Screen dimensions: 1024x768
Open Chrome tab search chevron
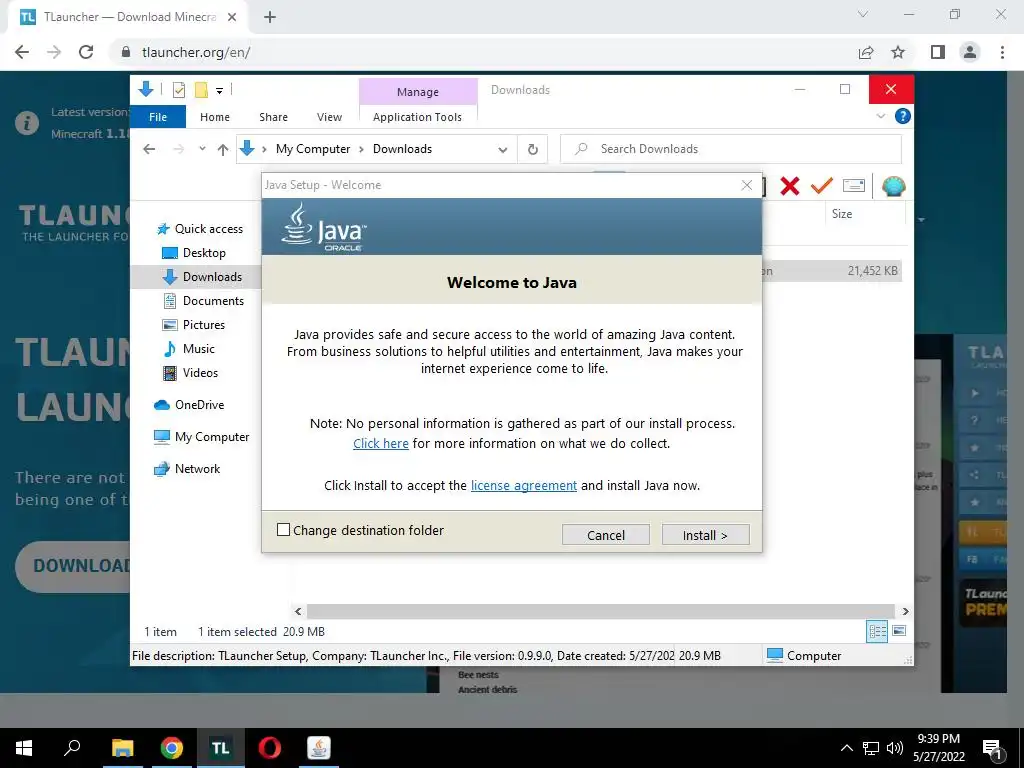[863, 14]
